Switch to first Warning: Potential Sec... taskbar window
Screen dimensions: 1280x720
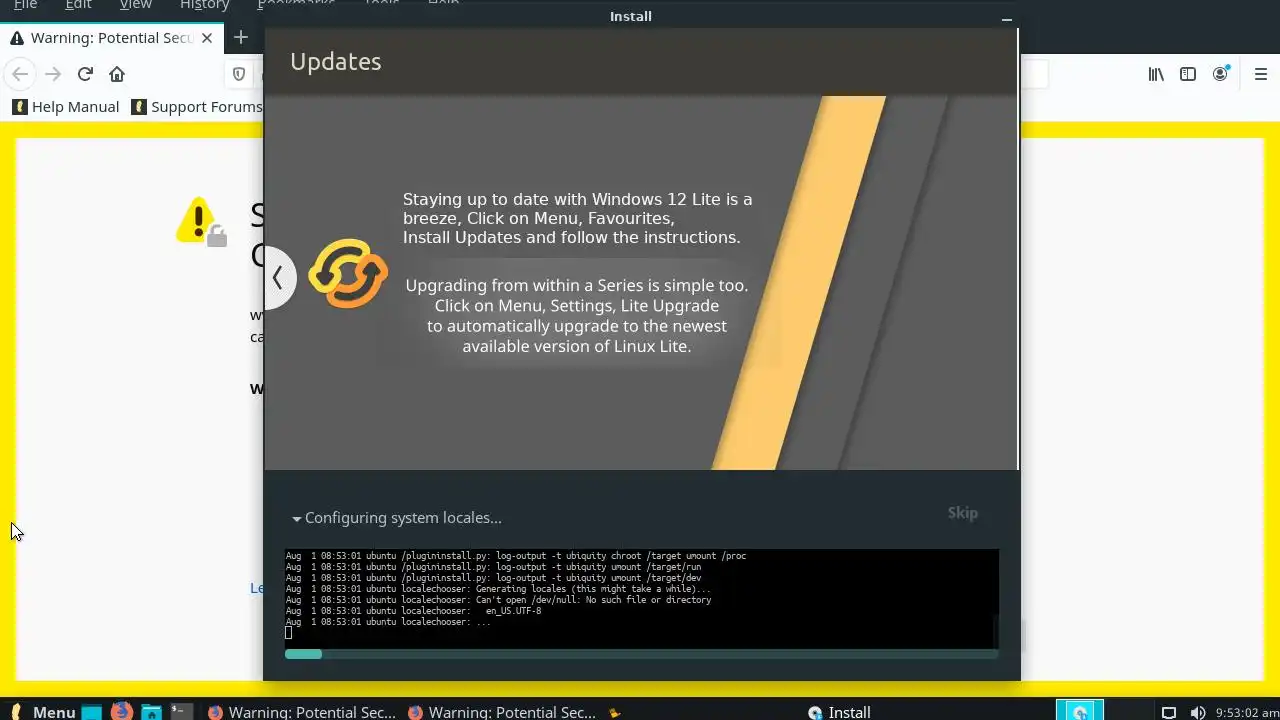click(x=301, y=712)
